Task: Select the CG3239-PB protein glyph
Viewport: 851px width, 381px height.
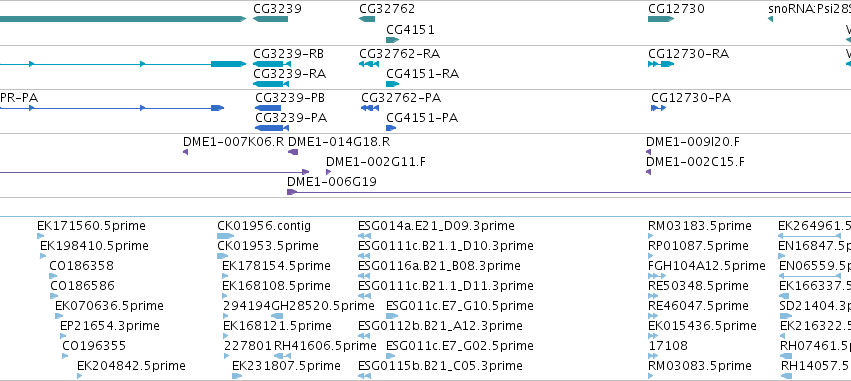Action: (x=268, y=108)
